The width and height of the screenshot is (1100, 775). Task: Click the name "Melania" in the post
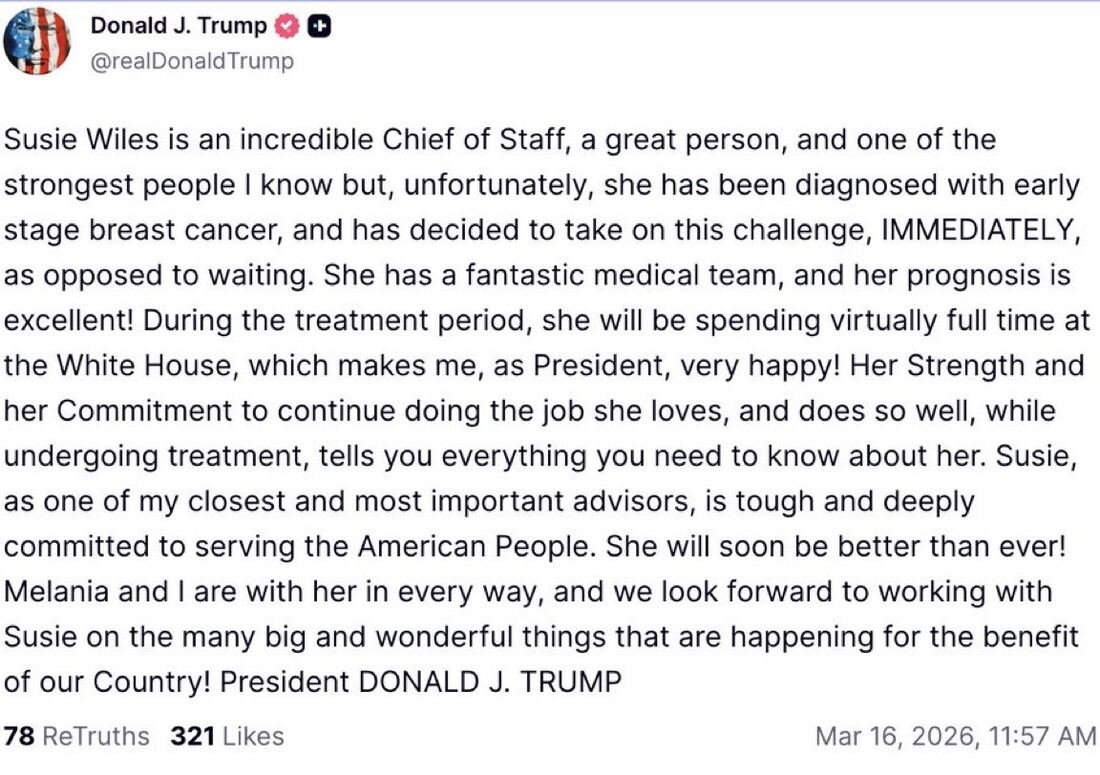click(58, 592)
